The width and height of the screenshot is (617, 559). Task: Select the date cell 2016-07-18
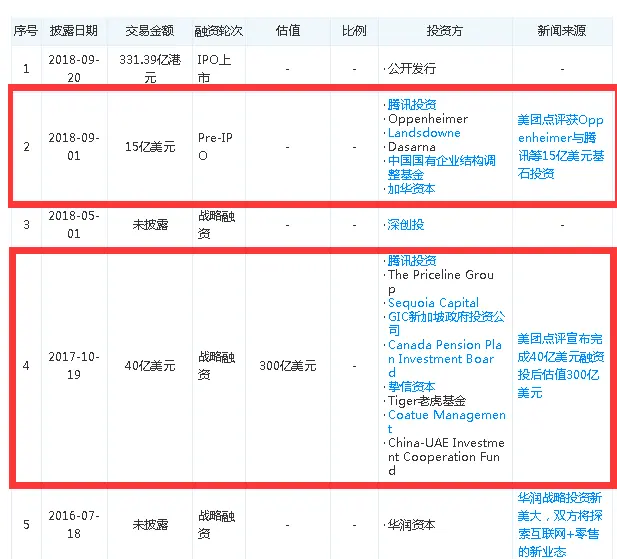click(74, 524)
